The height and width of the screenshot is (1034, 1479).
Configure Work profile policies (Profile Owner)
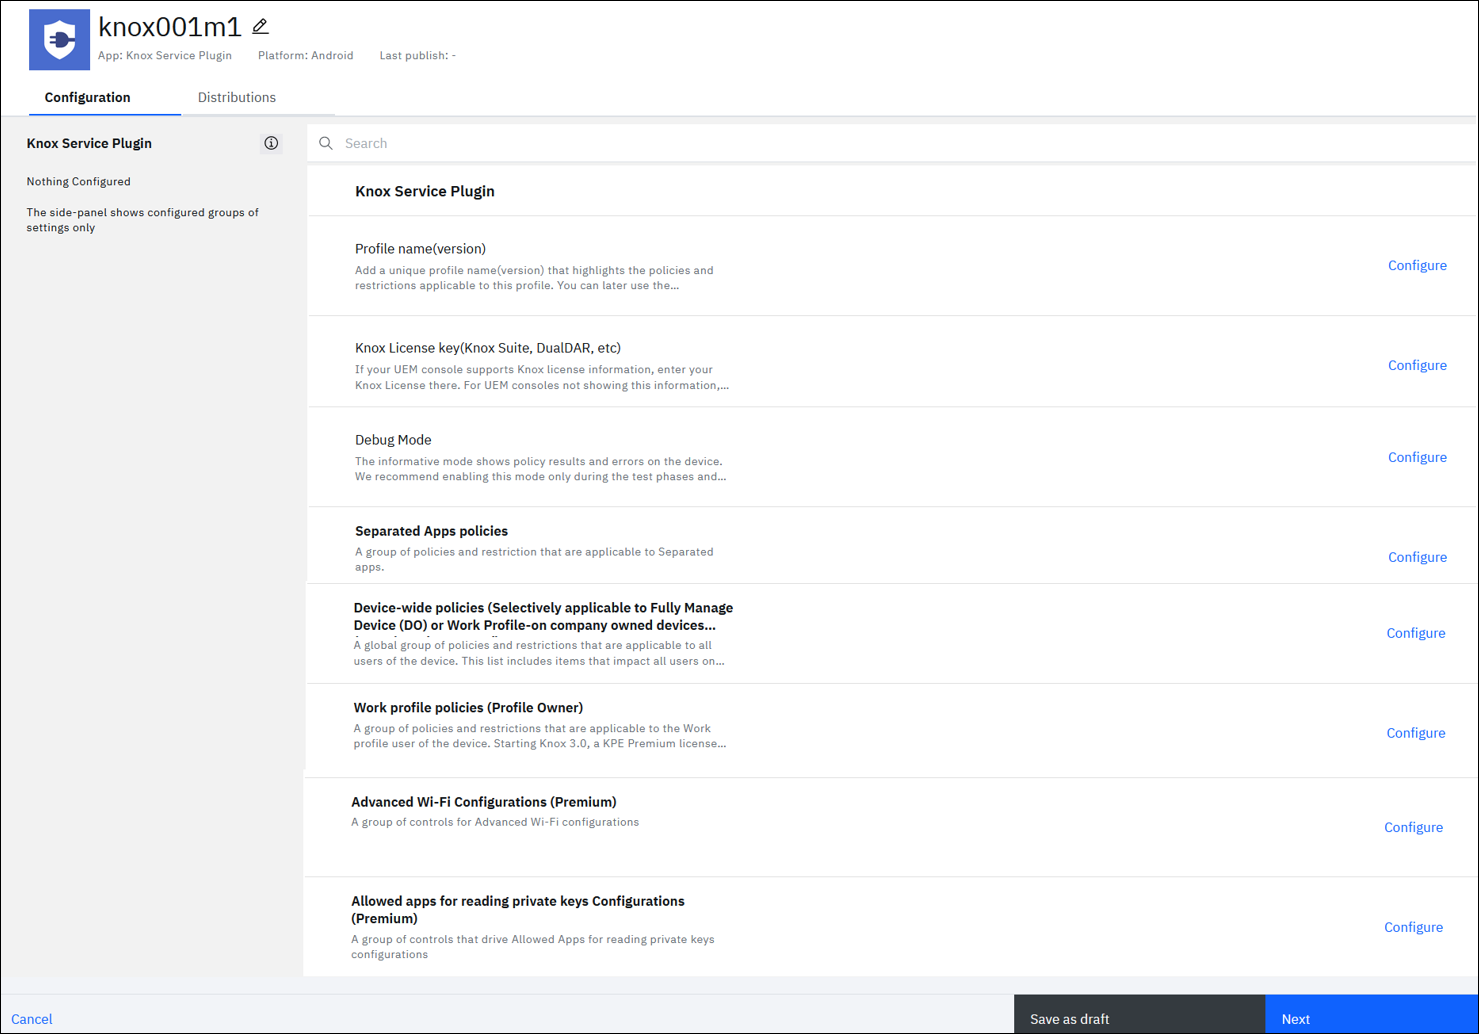pyautogui.click(x=1415, y=733)
